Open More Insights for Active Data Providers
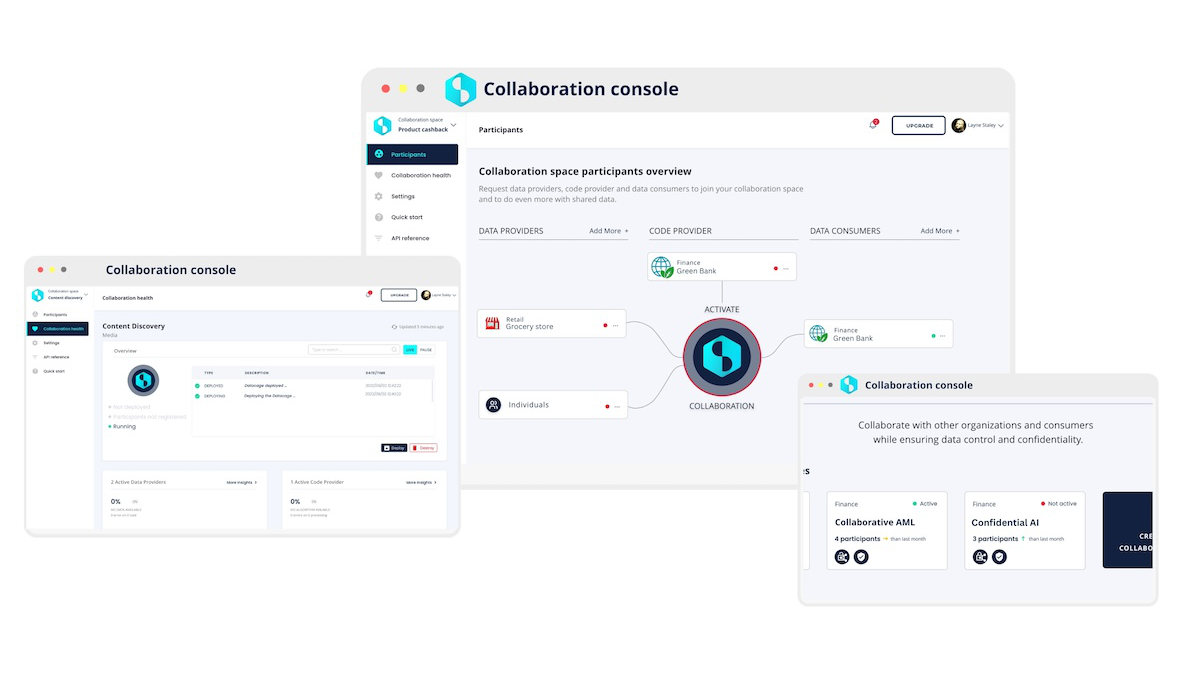This screenshot has width=1200, height=675. coord(240,481)
